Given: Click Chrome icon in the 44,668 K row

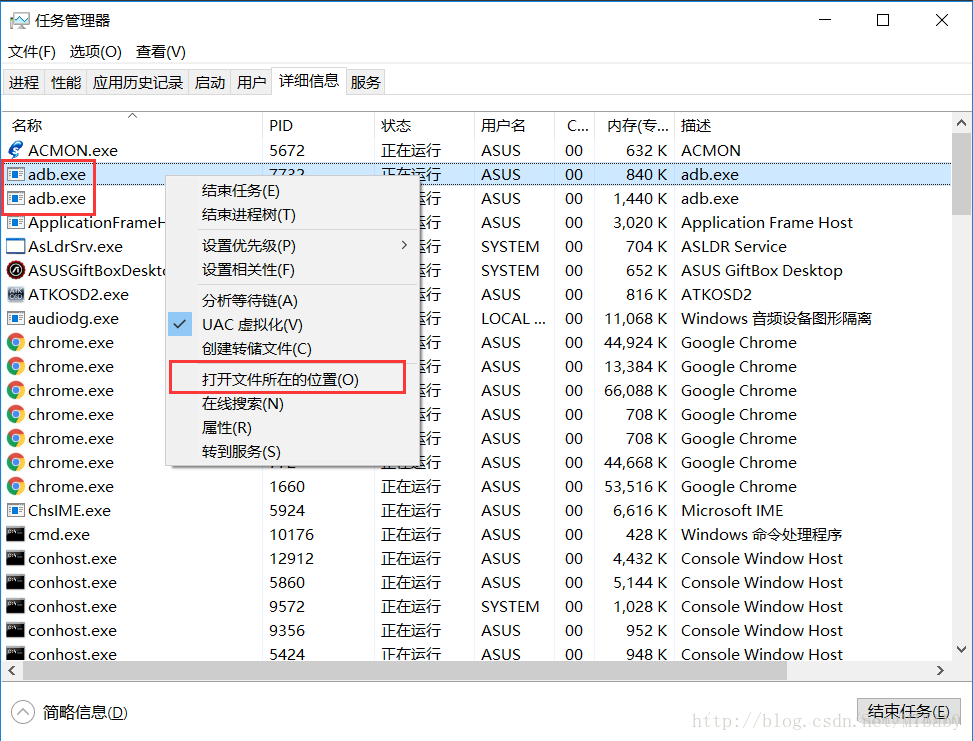Looking at the screenshot, I should coord(16,462).
